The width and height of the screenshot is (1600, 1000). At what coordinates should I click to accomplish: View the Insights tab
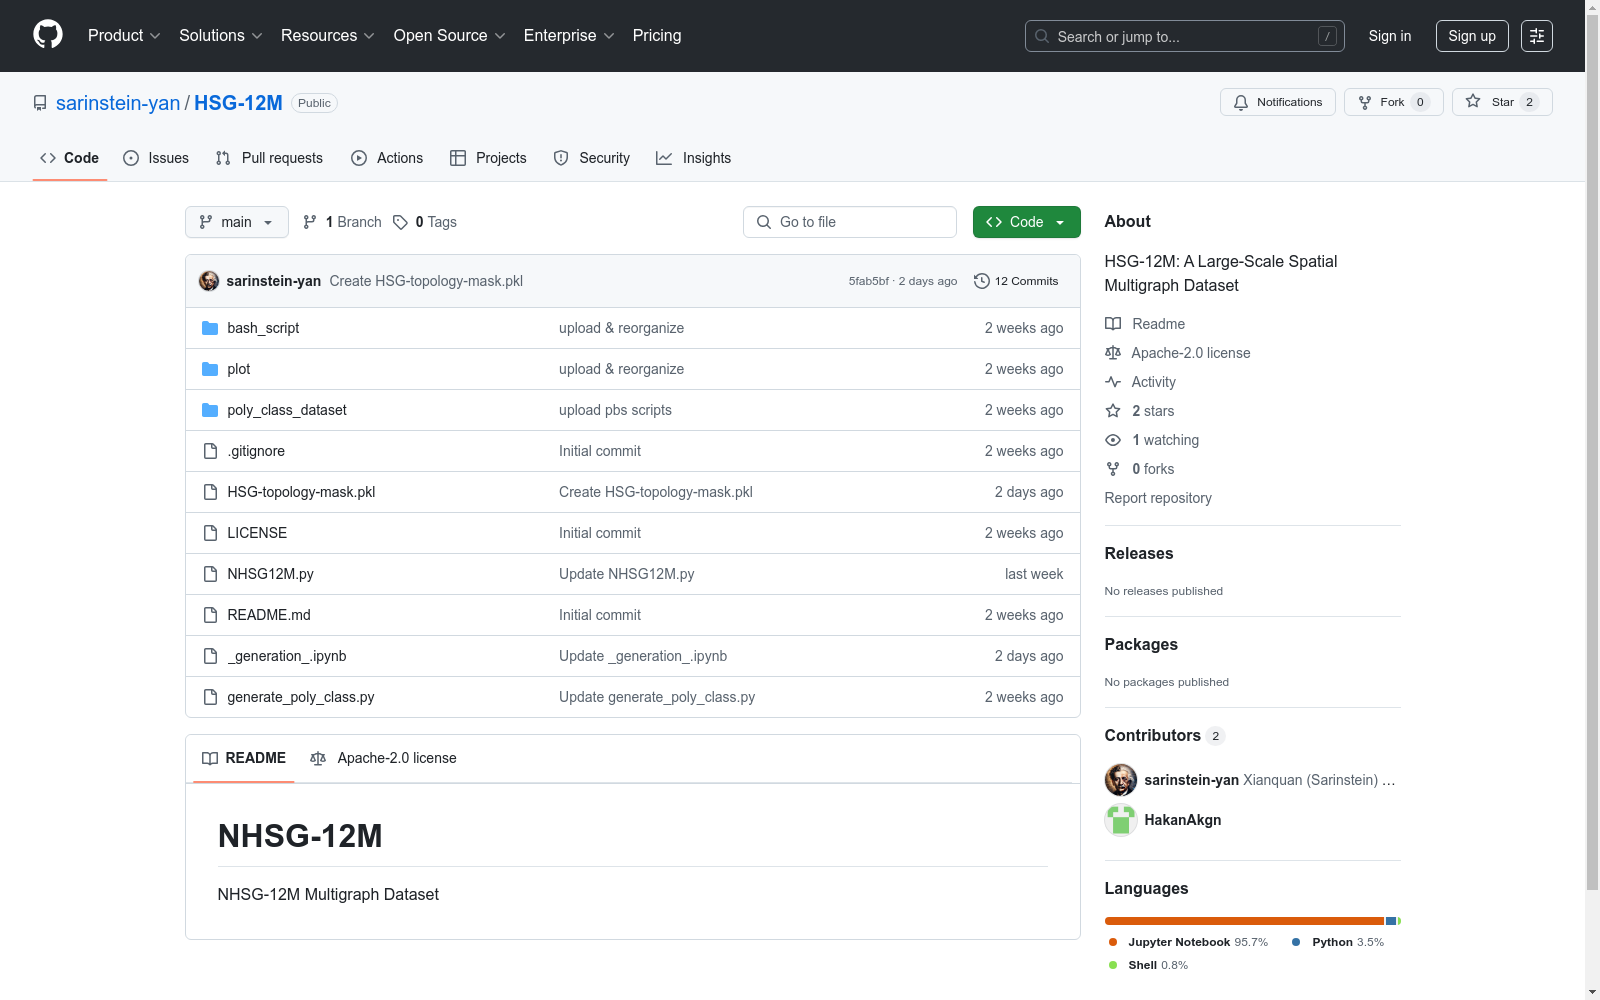pos(694,158)
